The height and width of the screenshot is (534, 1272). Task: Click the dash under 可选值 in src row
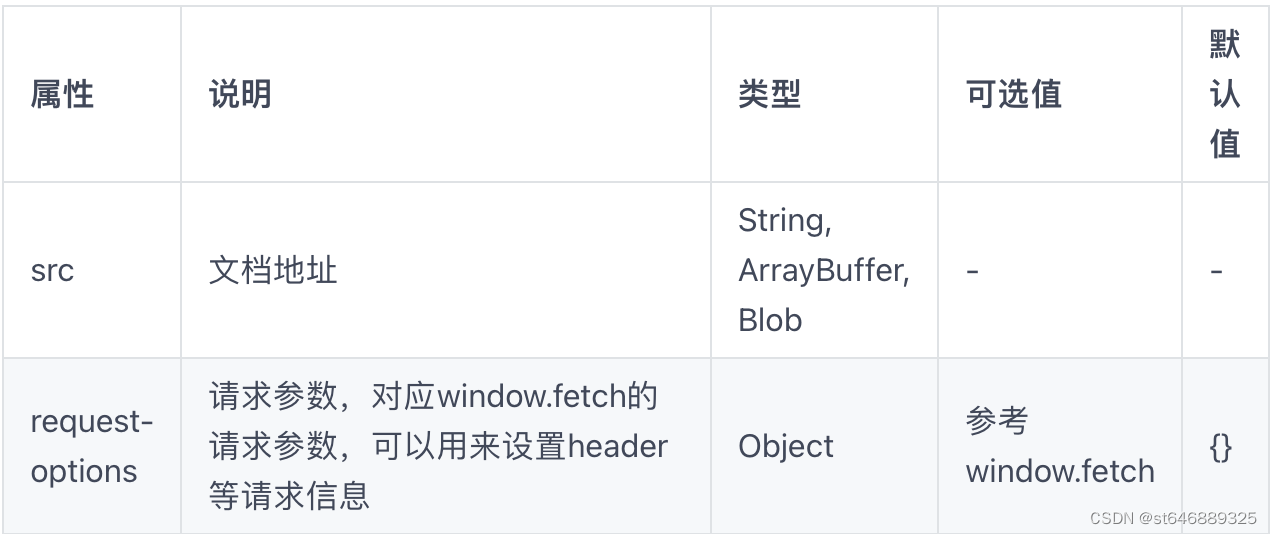coord(971,271)
